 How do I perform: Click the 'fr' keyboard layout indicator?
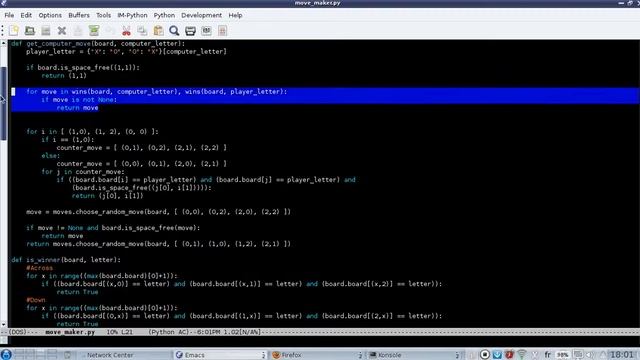pos(547,355)
